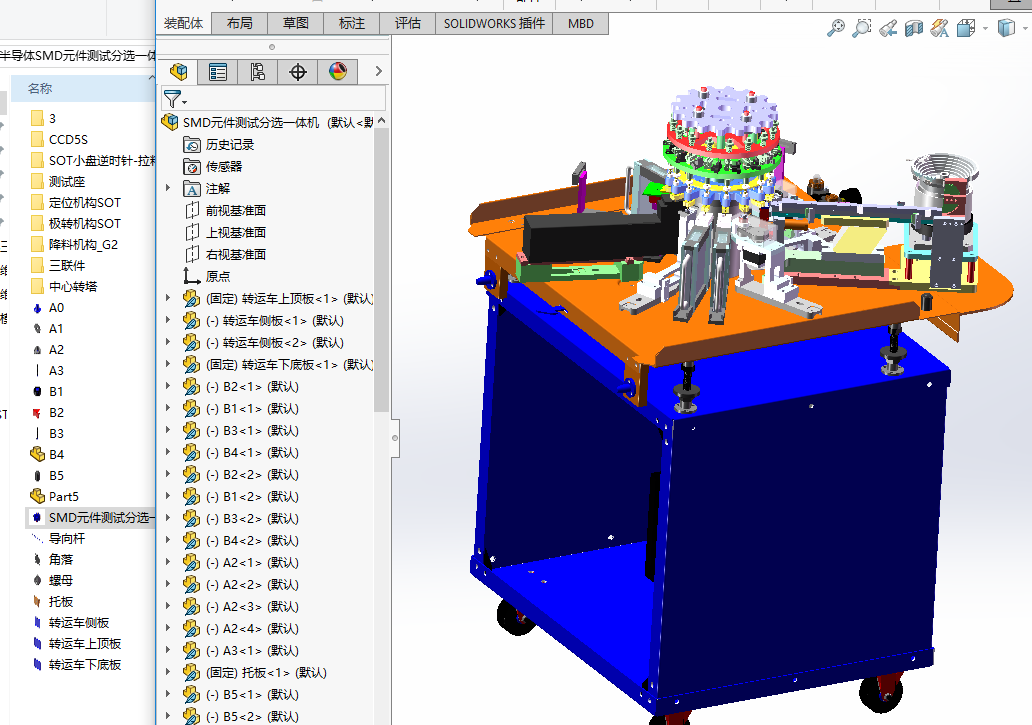Click the feature tree scroll-up arrow
Viewport: 1032px width, 725px height.
[x=381, y=121]
